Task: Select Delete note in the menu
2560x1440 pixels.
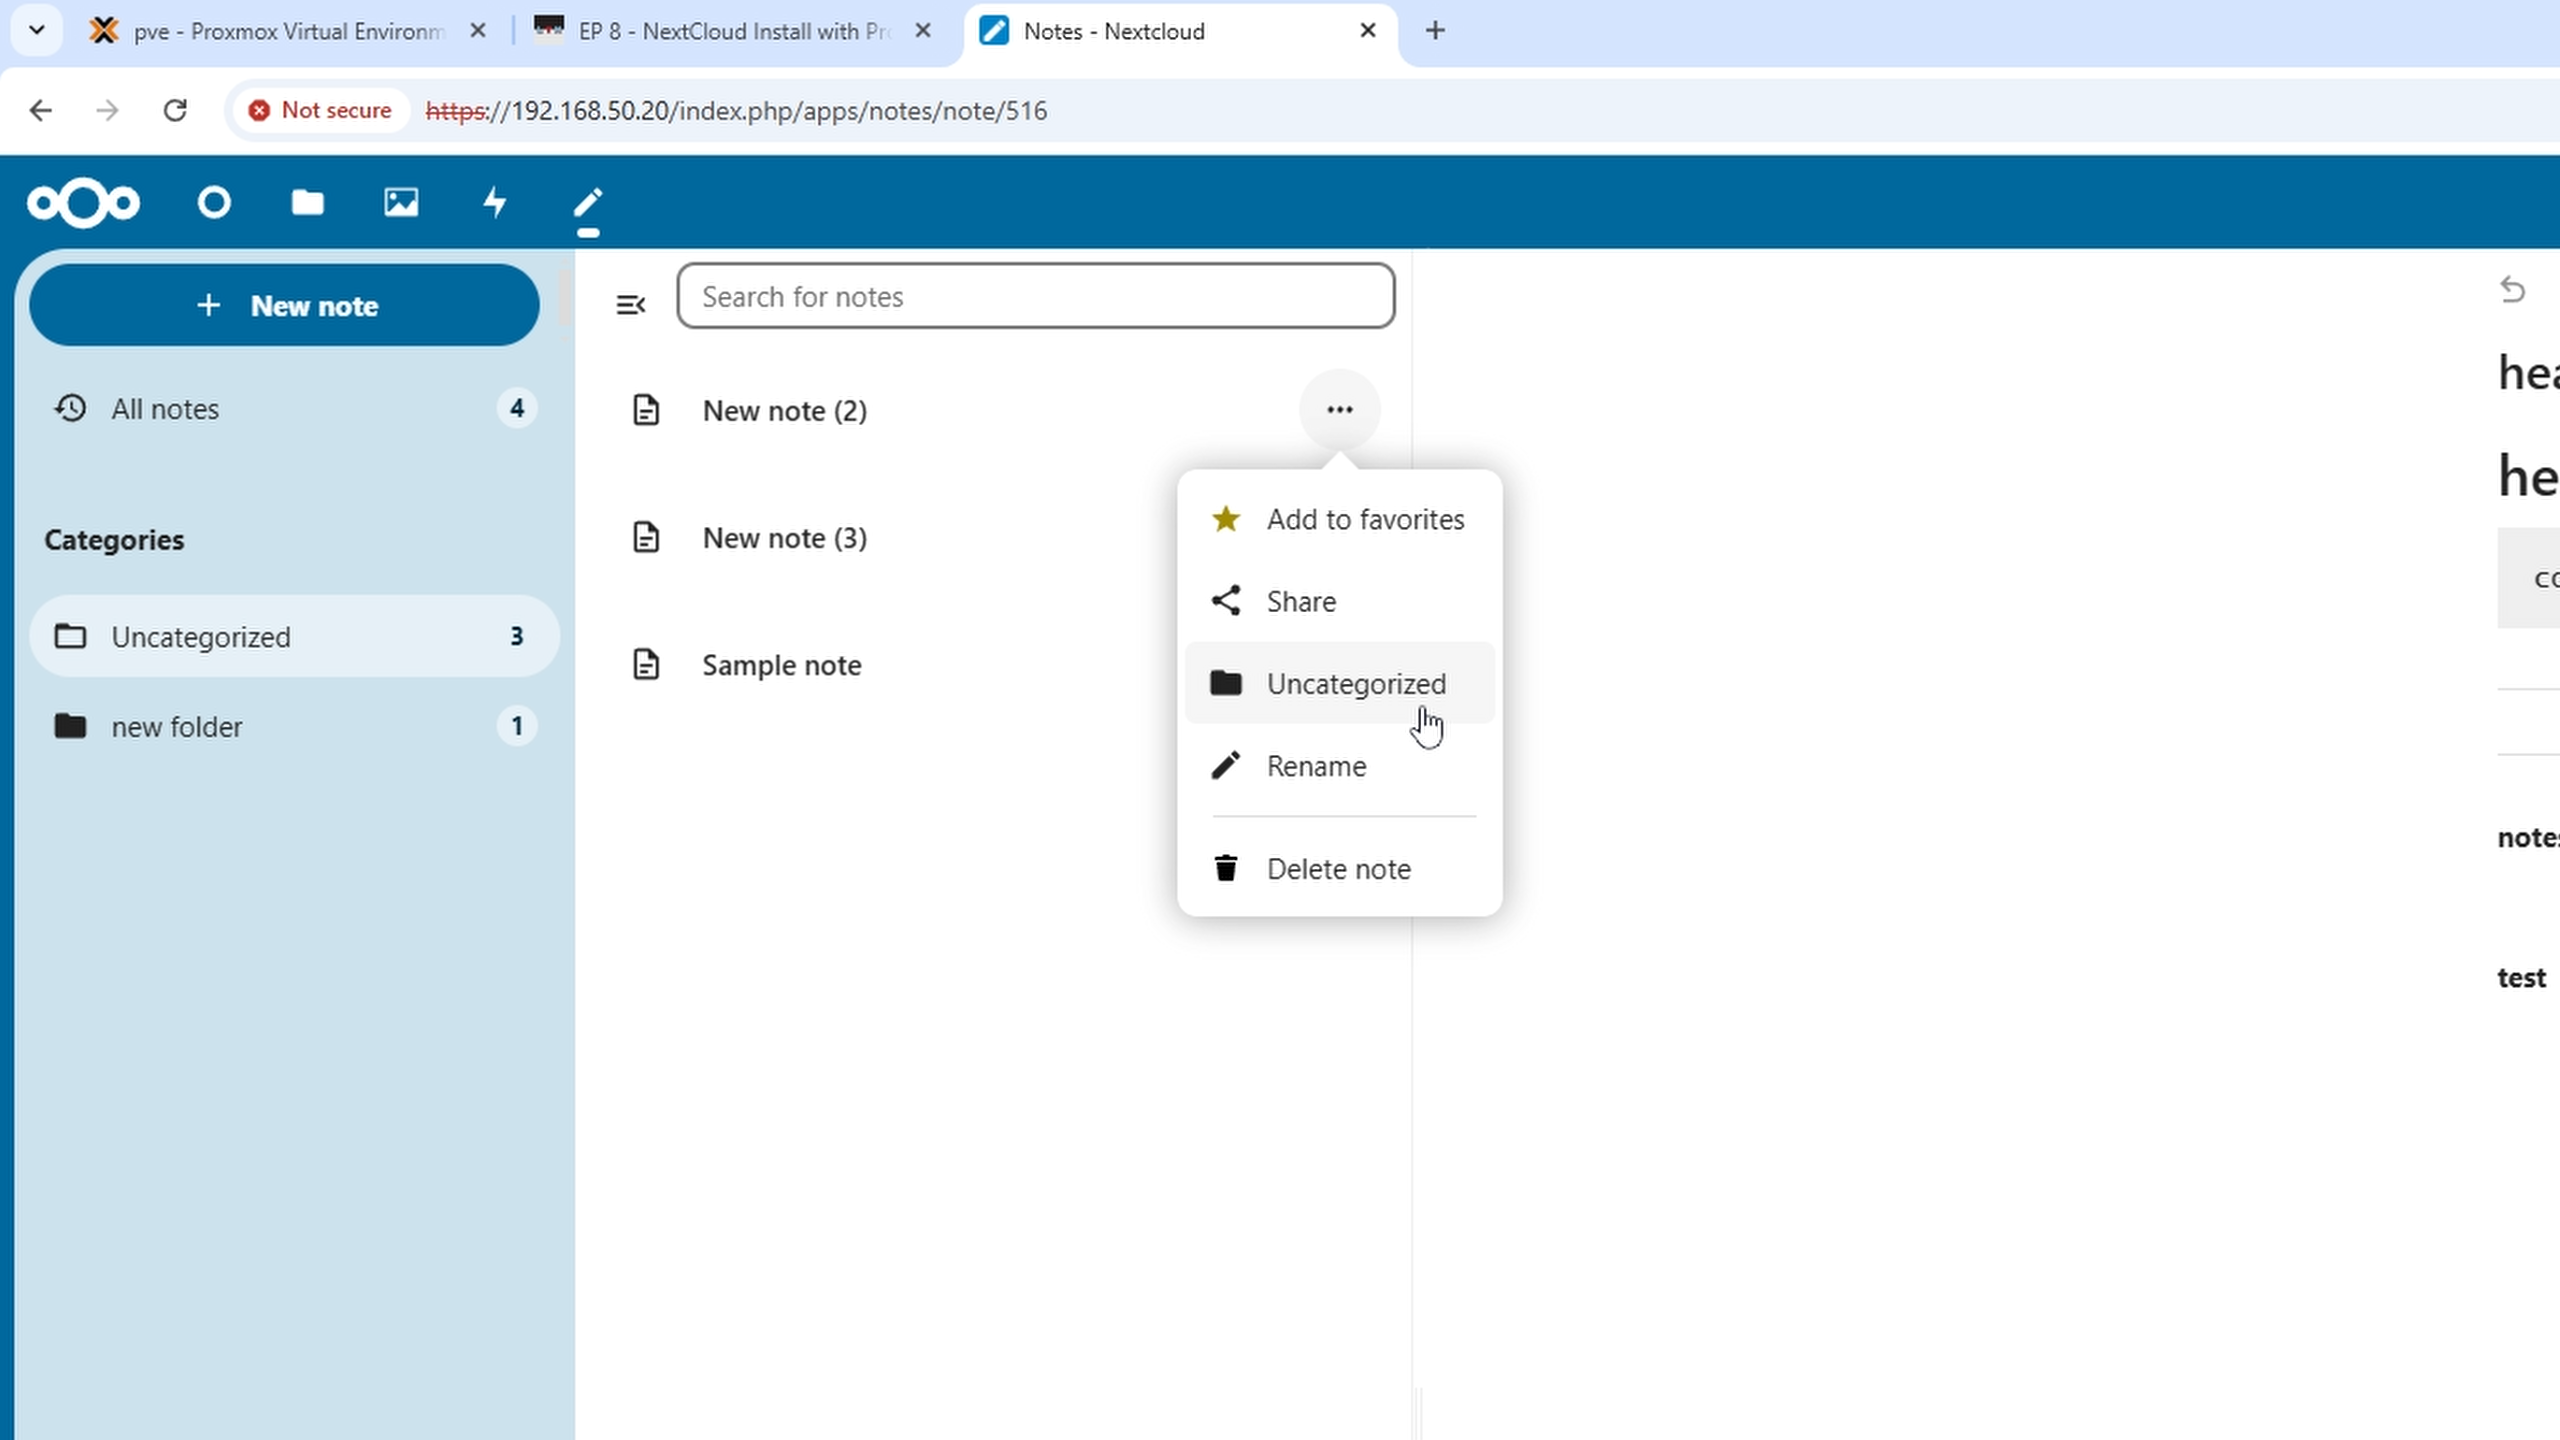Action: point(1339,869)
